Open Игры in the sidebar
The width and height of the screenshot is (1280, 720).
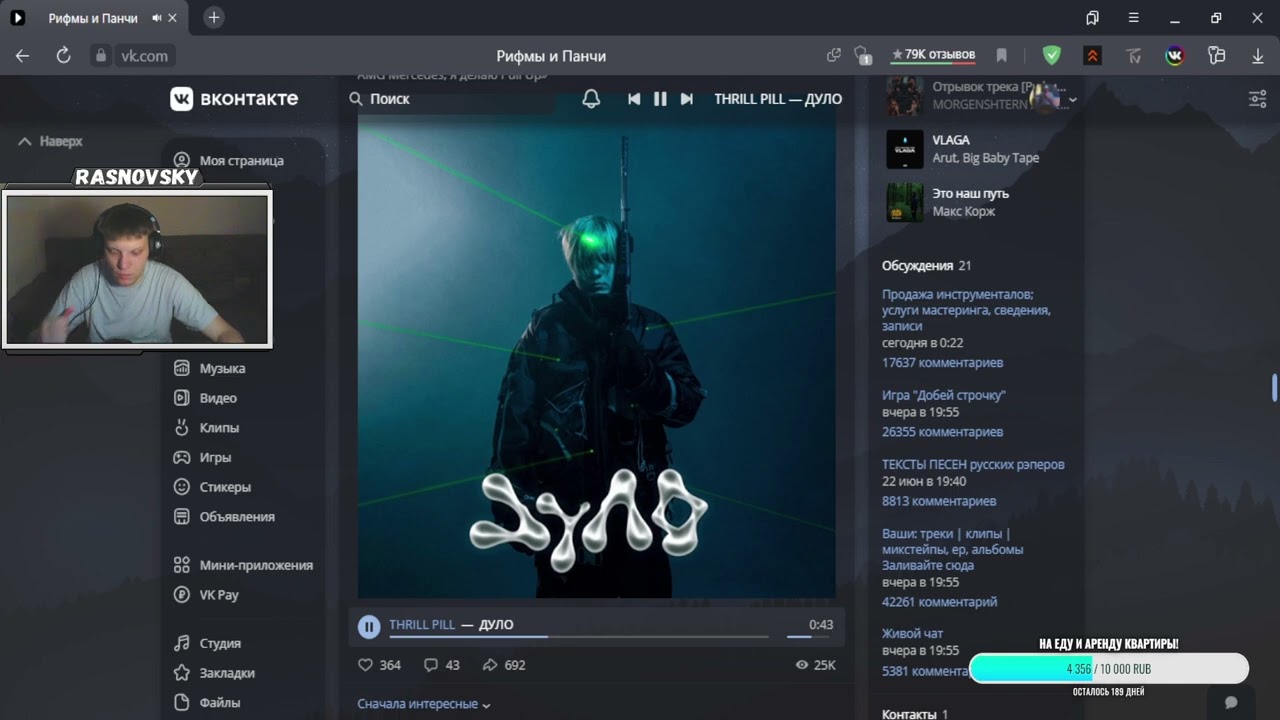point(202,457)
